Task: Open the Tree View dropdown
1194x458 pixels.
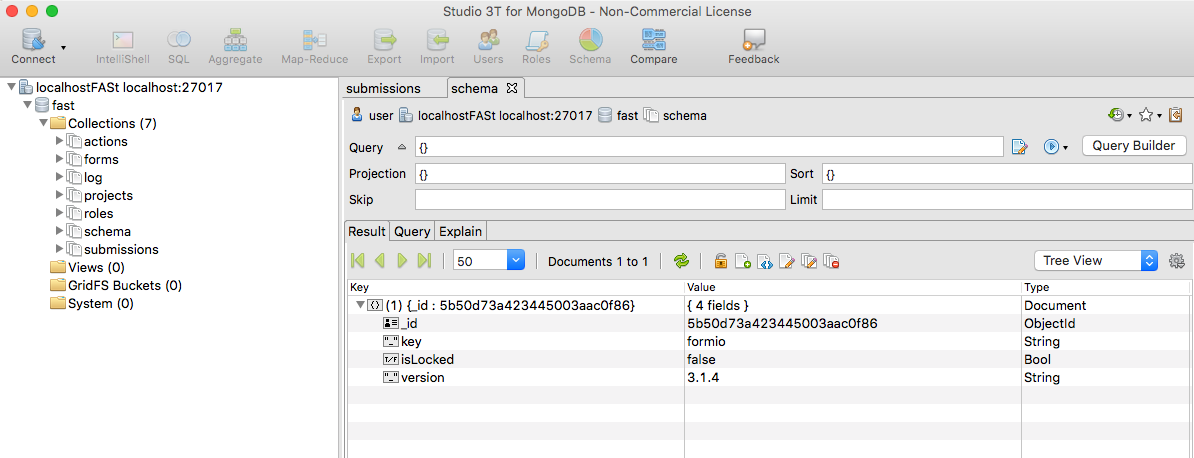Action: click(1096, 261)
